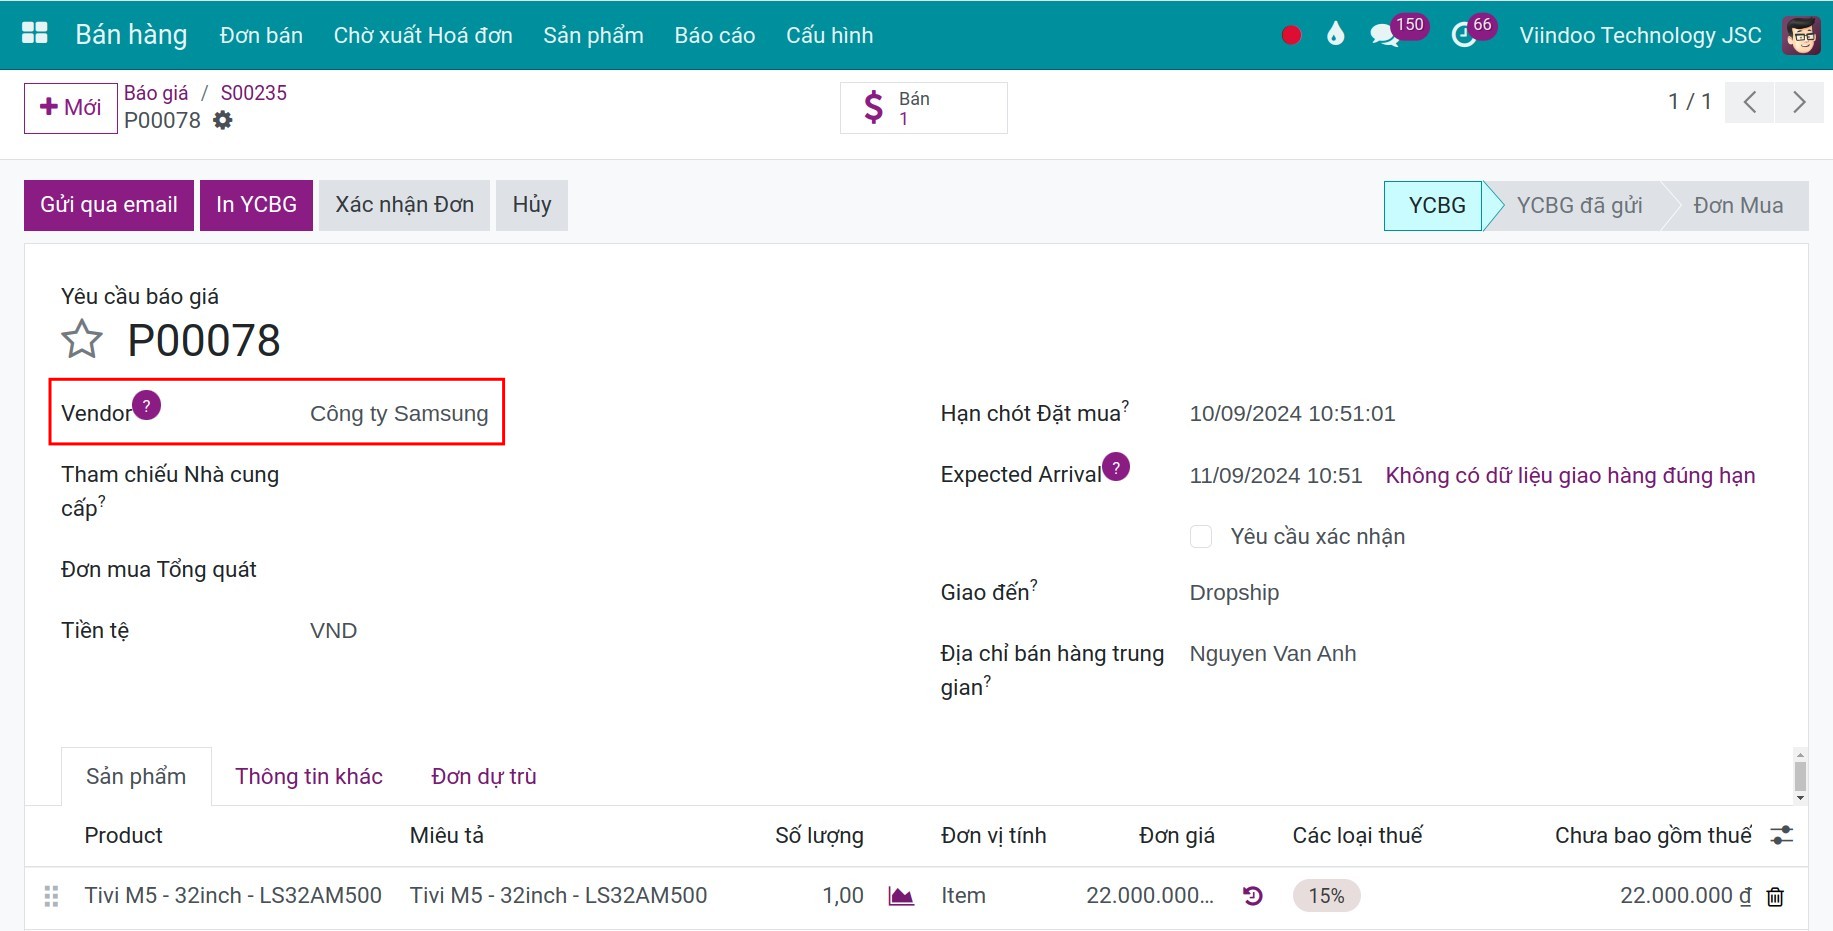Open the S00235 breadcrumb link
This screenshot has height=931, width=1833.
click(253, 93)
